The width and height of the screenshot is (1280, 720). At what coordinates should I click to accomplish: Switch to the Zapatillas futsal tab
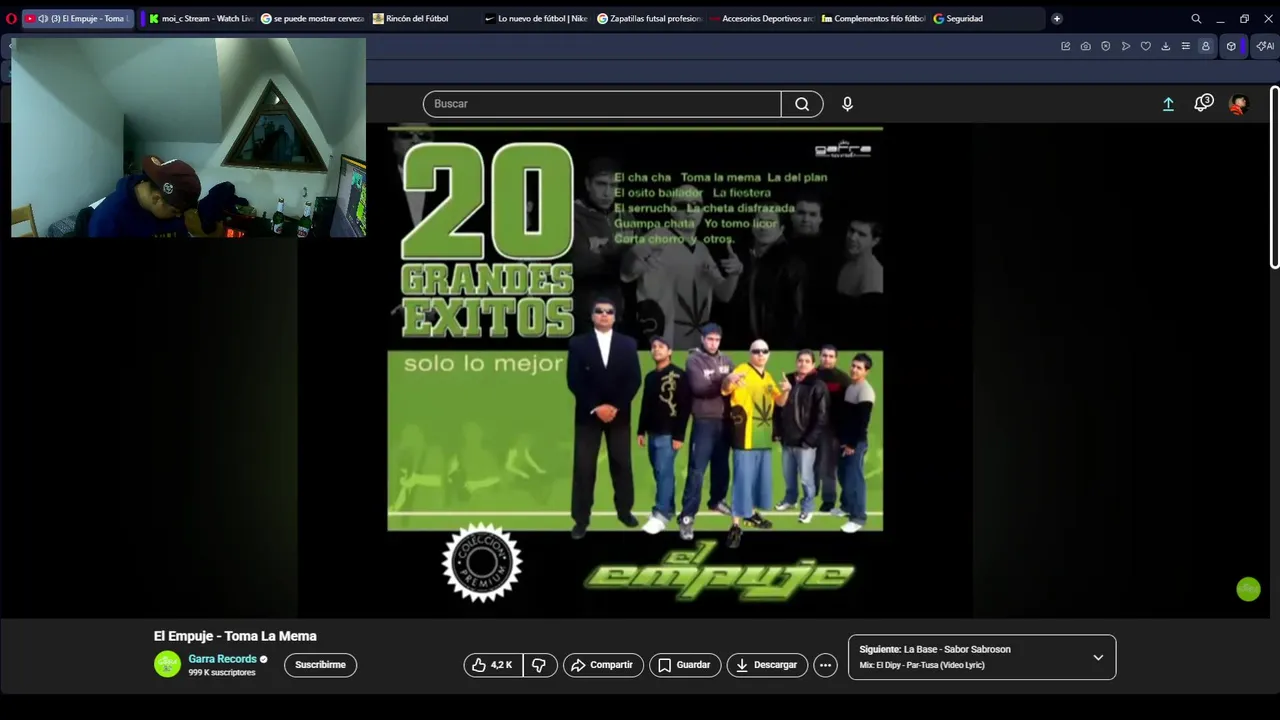click(648, 18)
